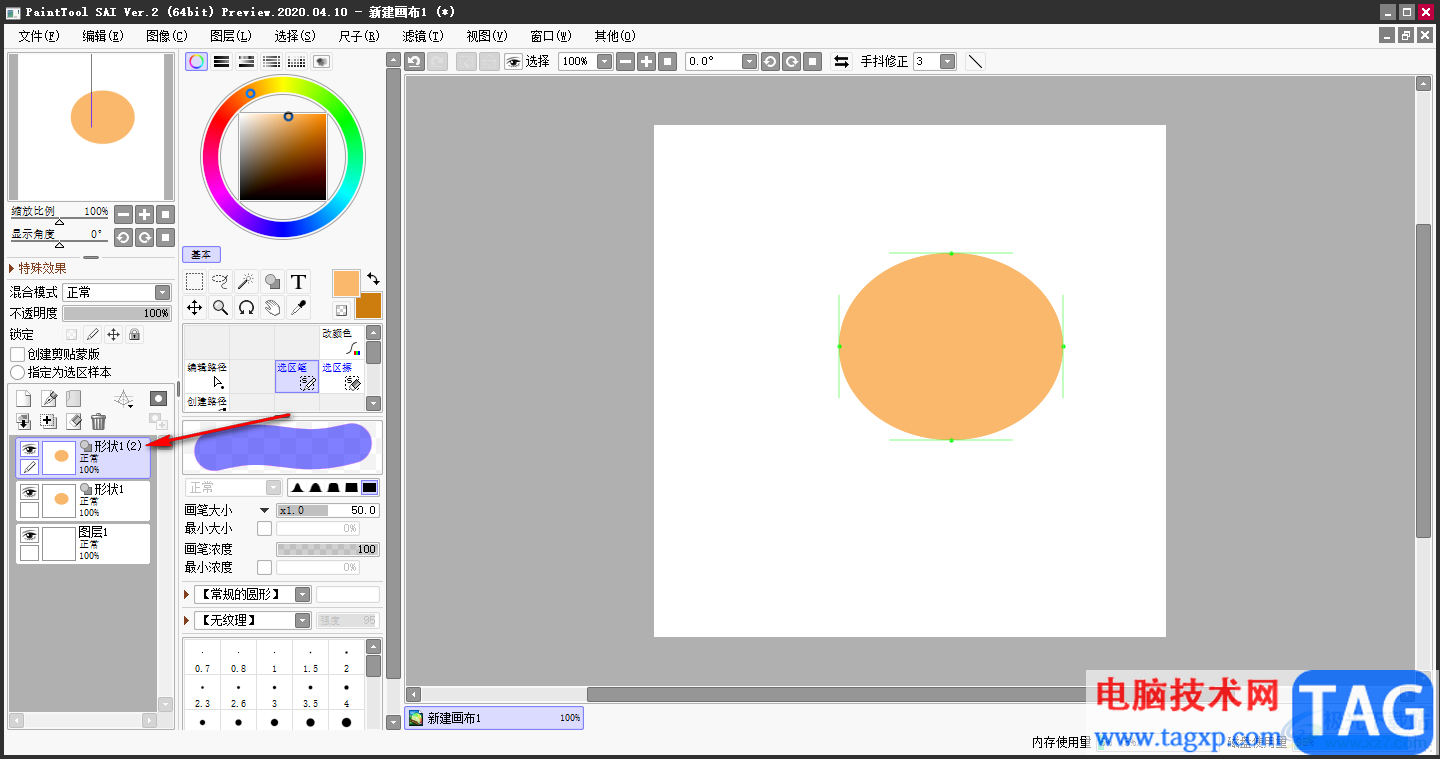Show the scratchpad panel icon
1440x759 pixels.
click(322, 61)
